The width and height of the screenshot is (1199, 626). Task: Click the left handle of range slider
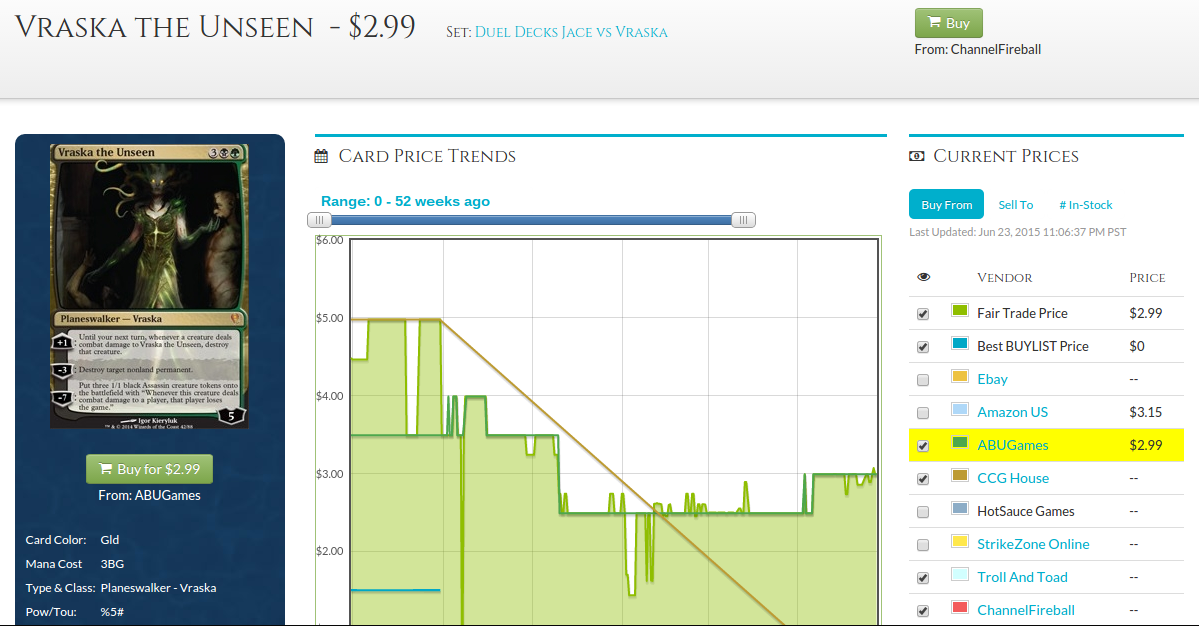[319, 220]
